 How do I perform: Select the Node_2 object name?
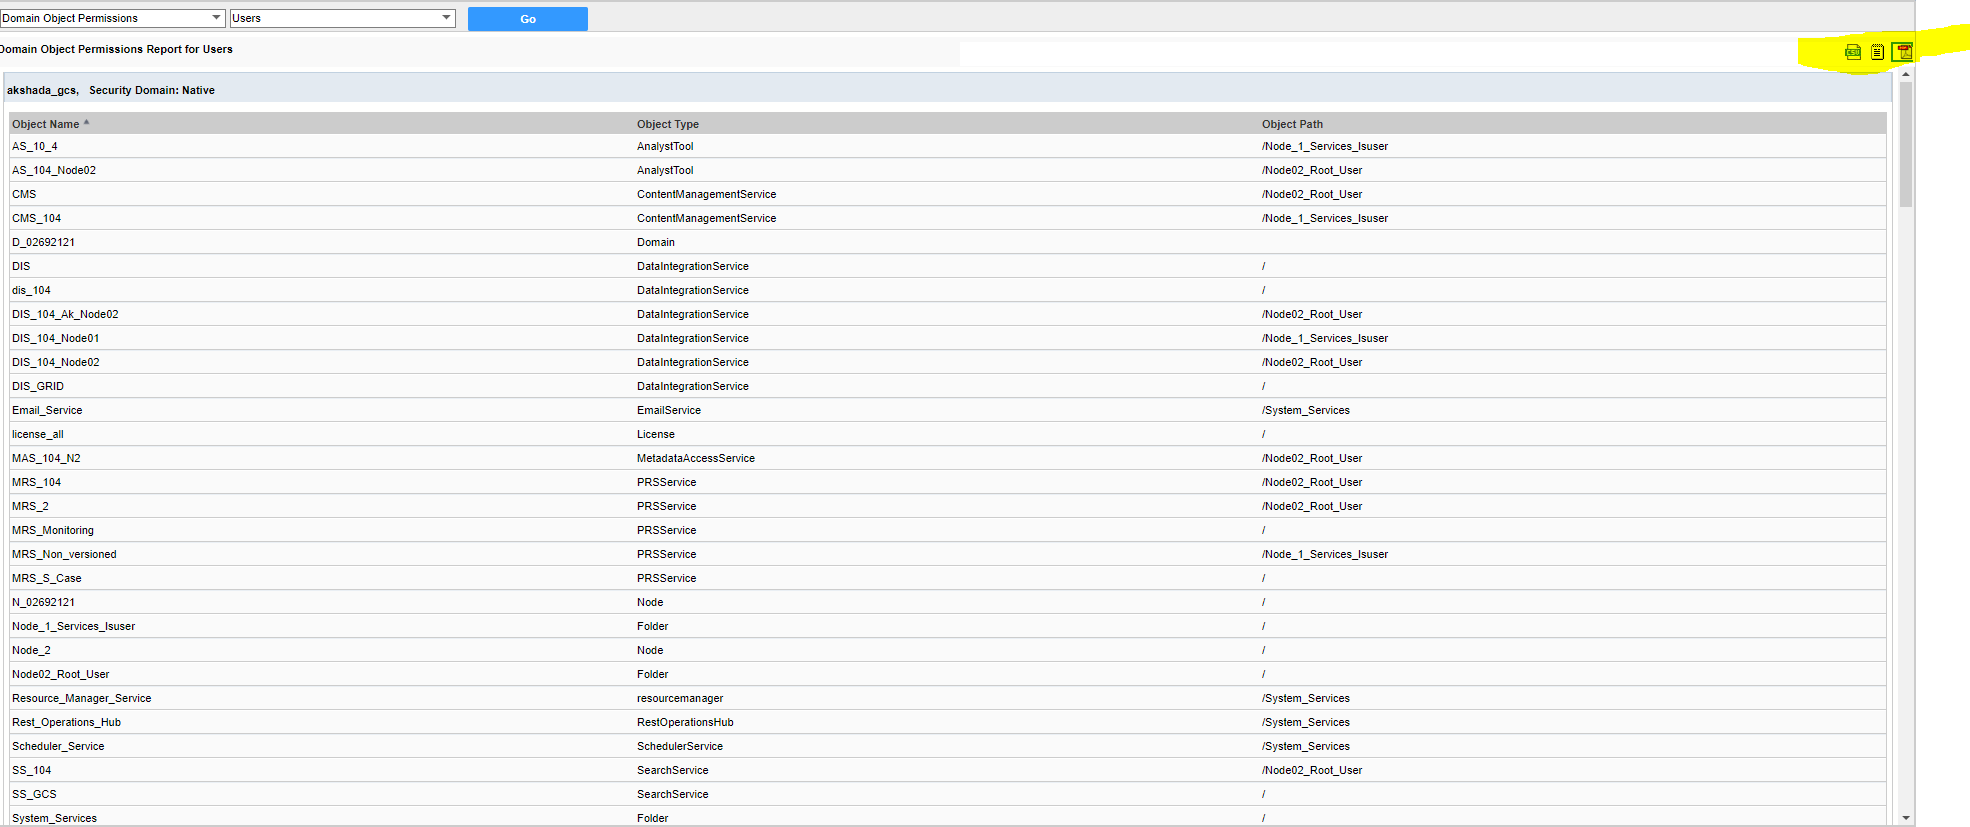[x=31, y=650]
